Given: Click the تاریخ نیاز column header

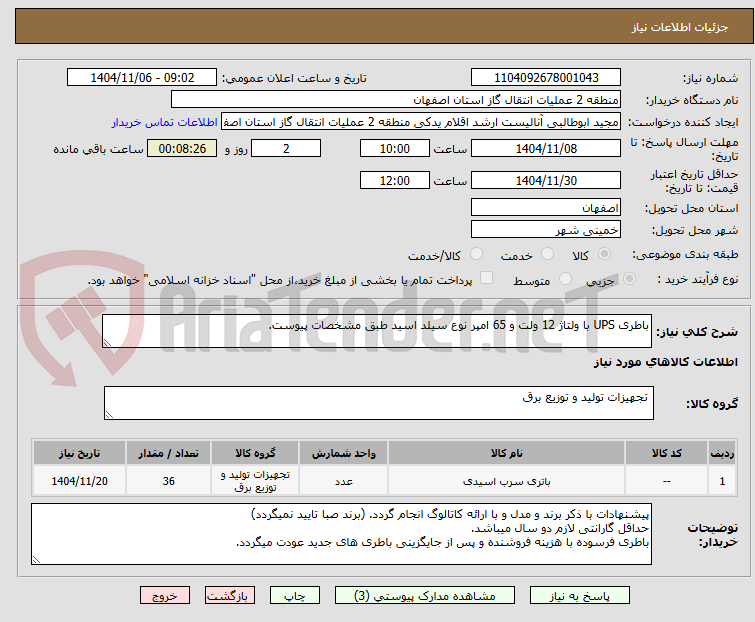Looking at the screenshot, I should [x=79, y=453].
